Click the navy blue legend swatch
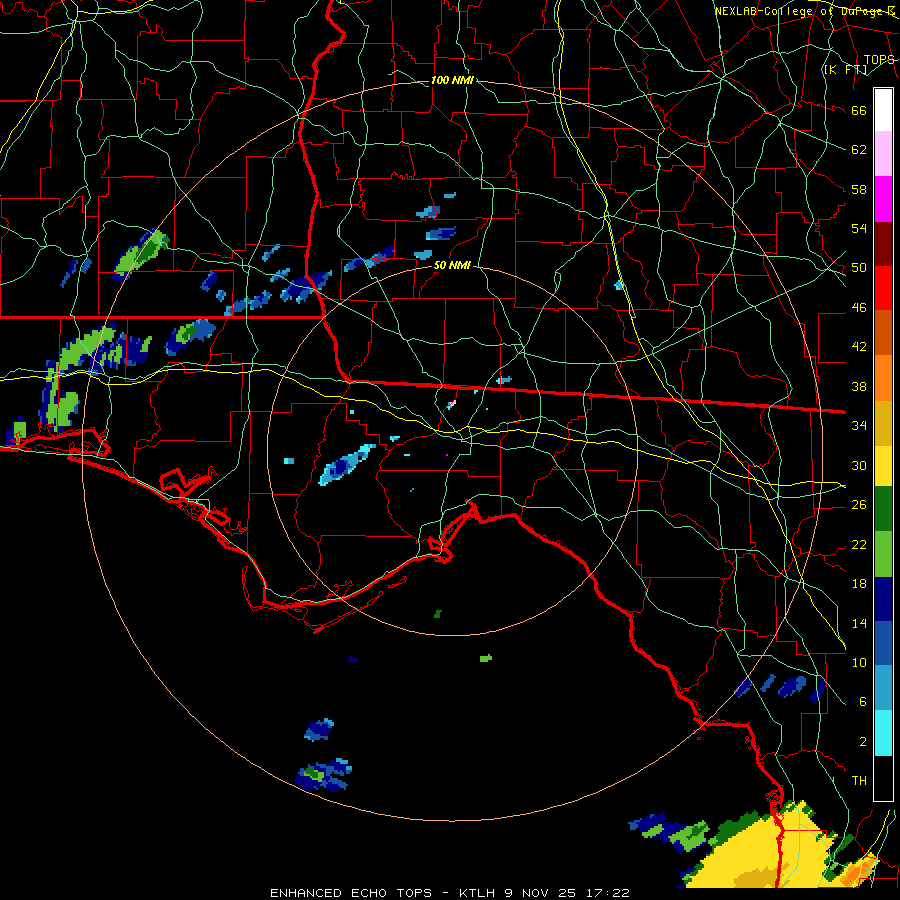 click(883, 599)
